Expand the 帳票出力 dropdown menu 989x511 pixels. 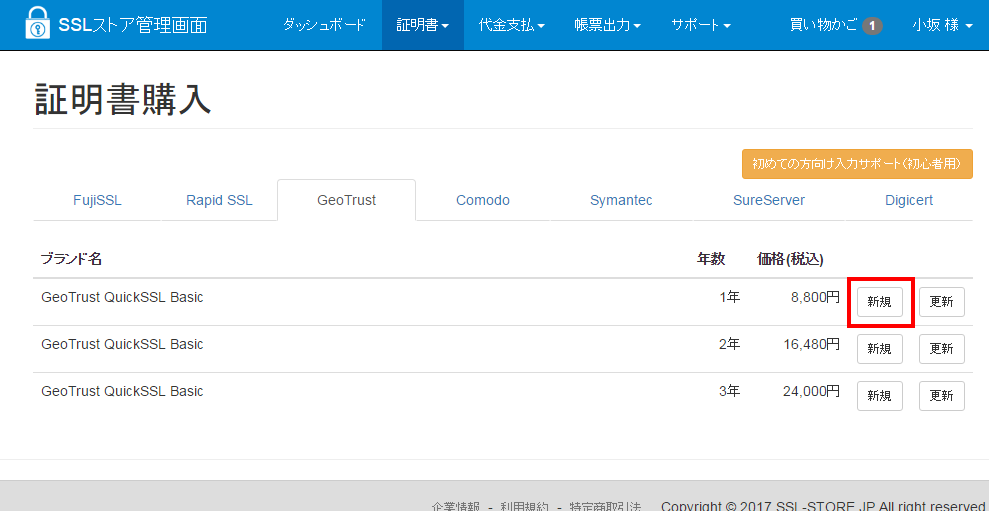click(607, 25)
